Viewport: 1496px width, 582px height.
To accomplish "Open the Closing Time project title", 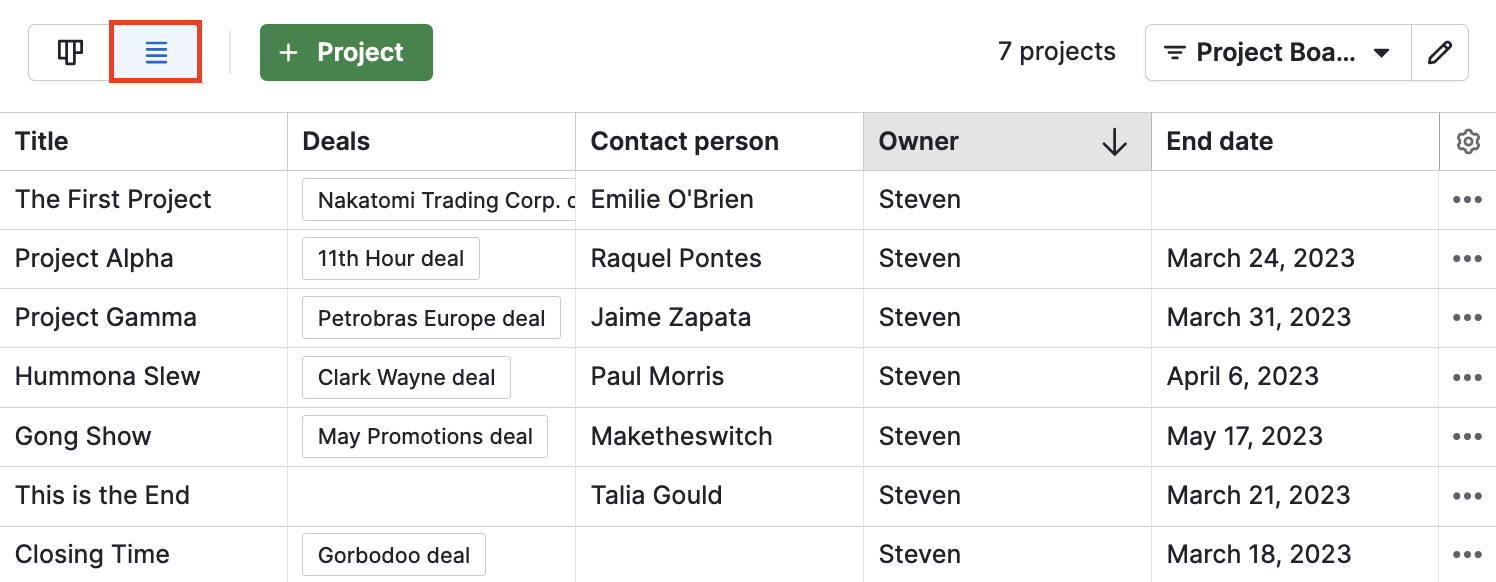I will pyautogui.click(x=92, y=555).
